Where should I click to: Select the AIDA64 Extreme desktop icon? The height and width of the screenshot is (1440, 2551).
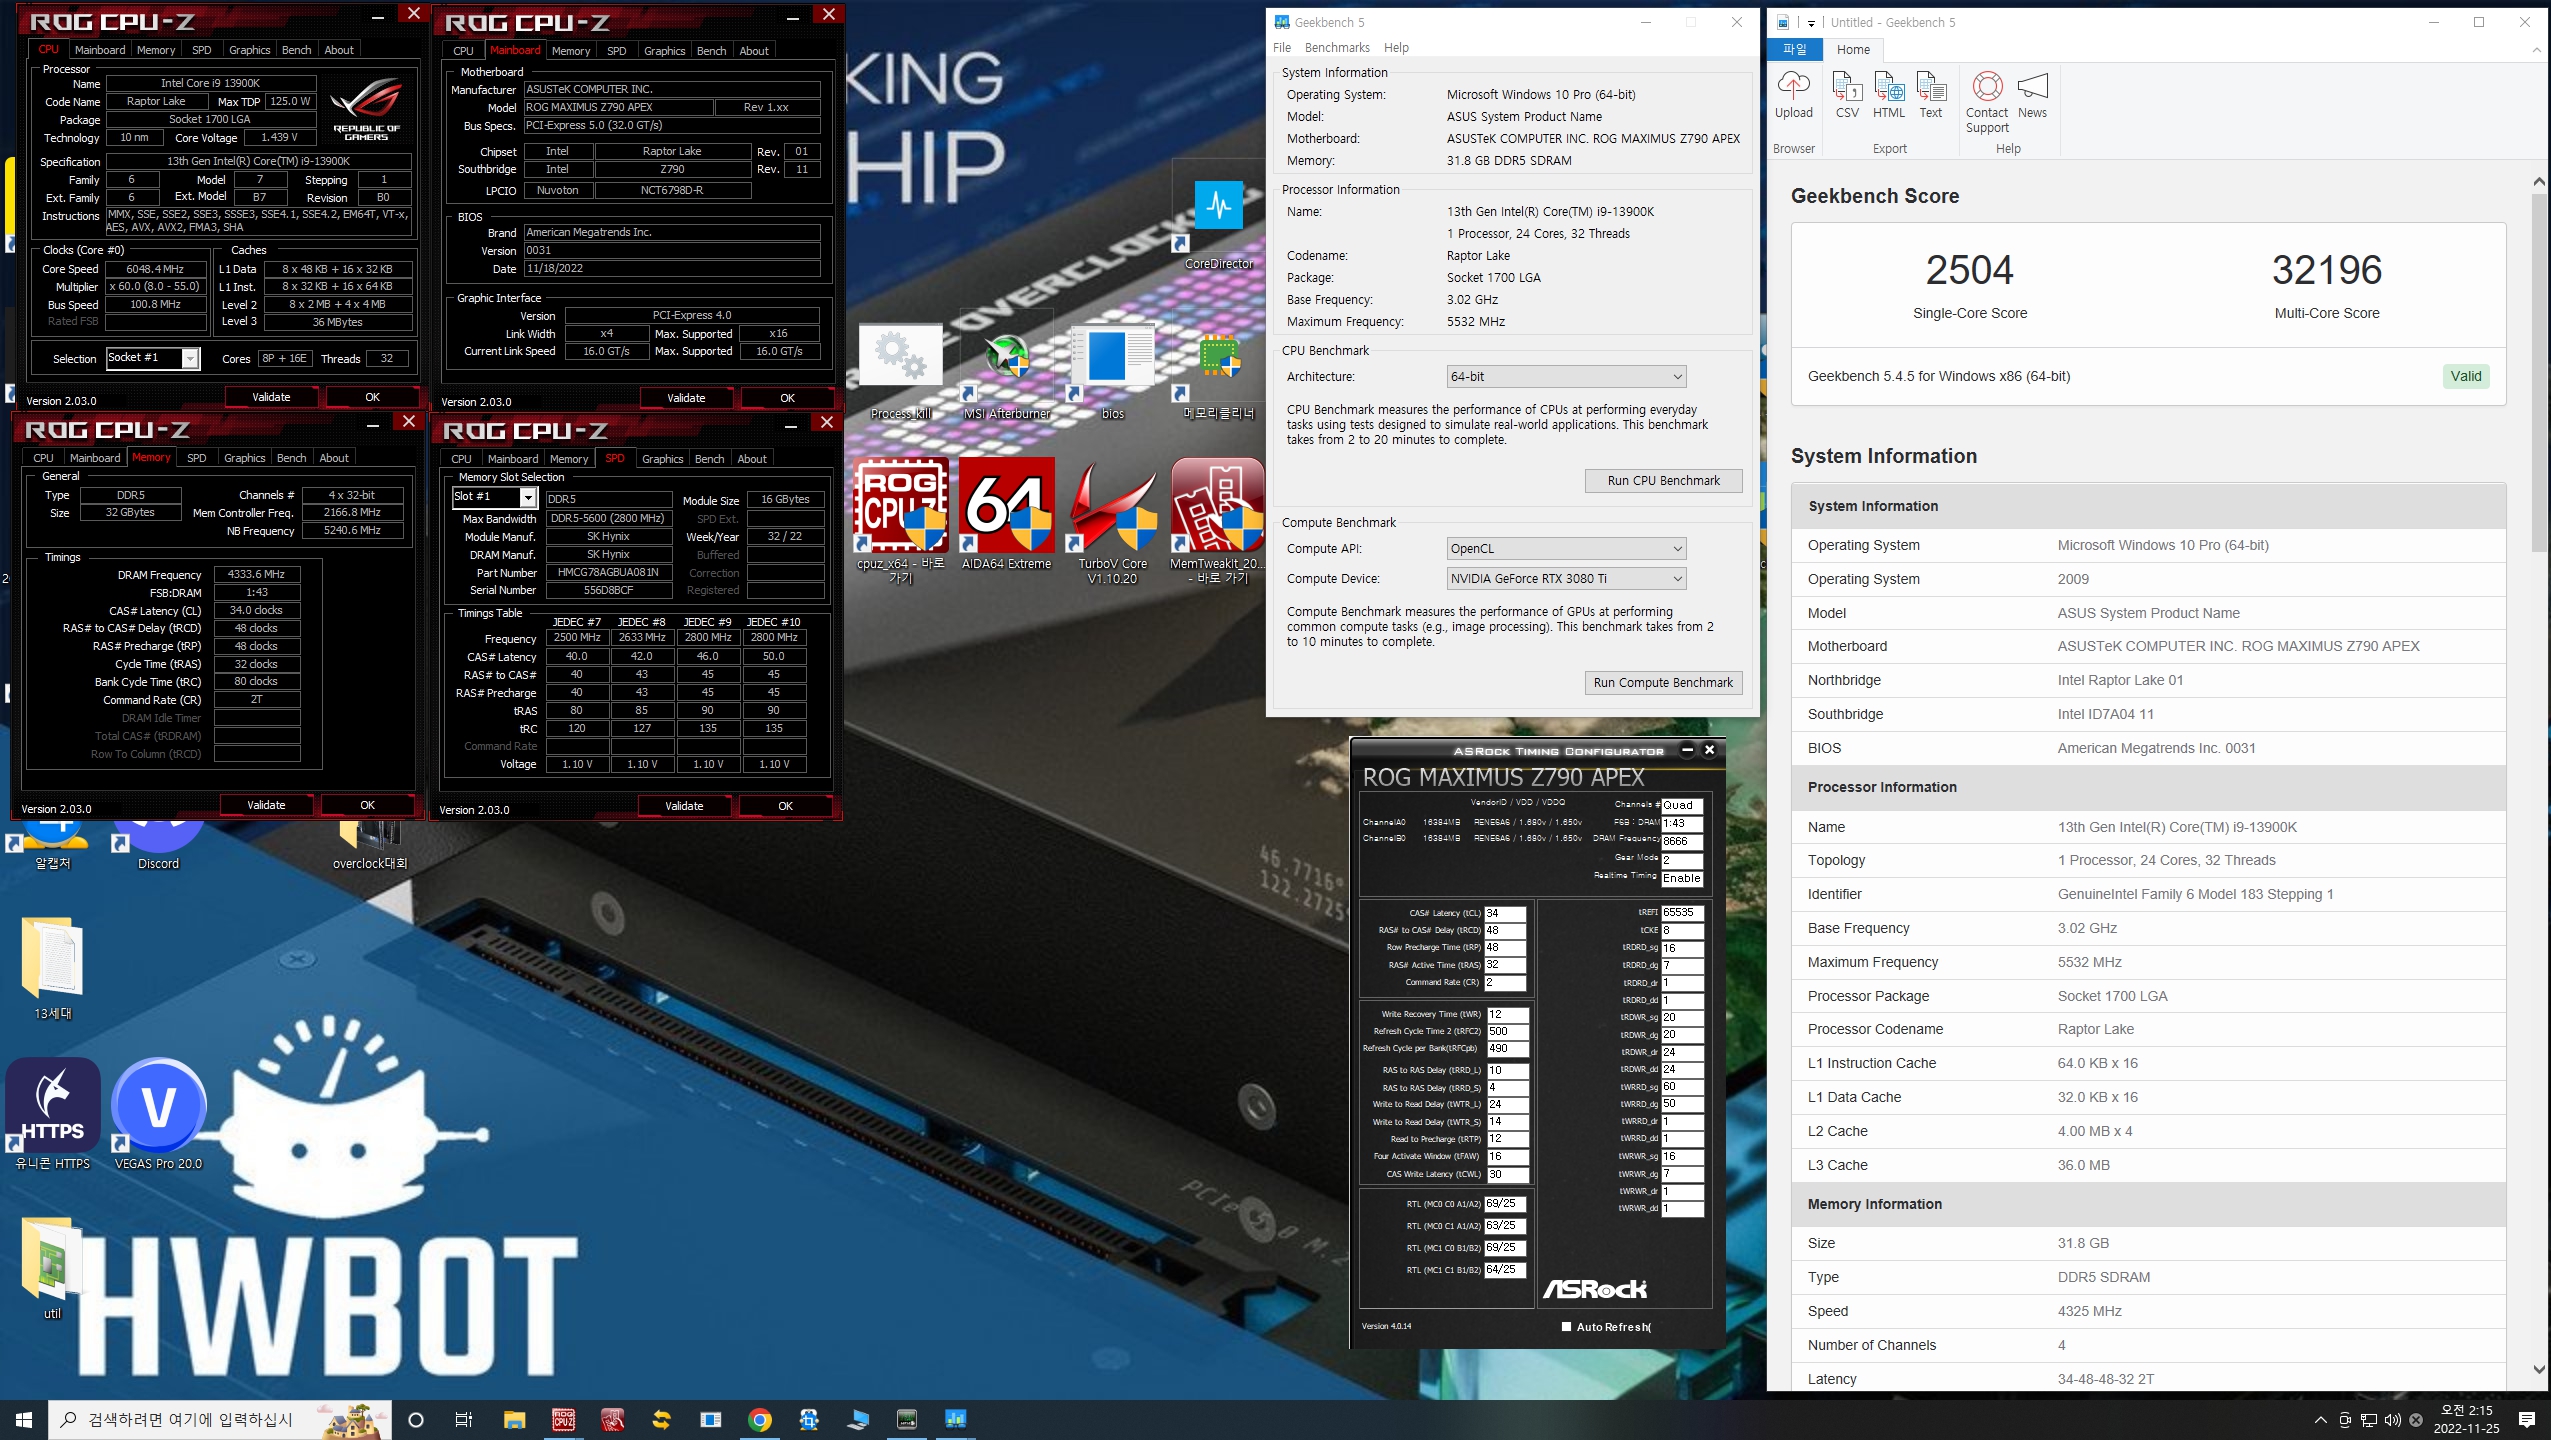point(1006,515)
